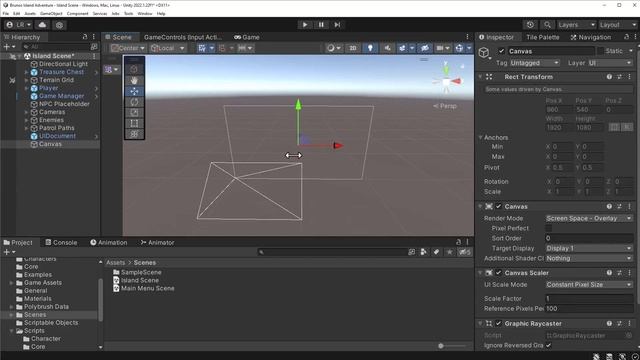
Task: Open Target Display dropdown
Action: (x=589, y=248)
